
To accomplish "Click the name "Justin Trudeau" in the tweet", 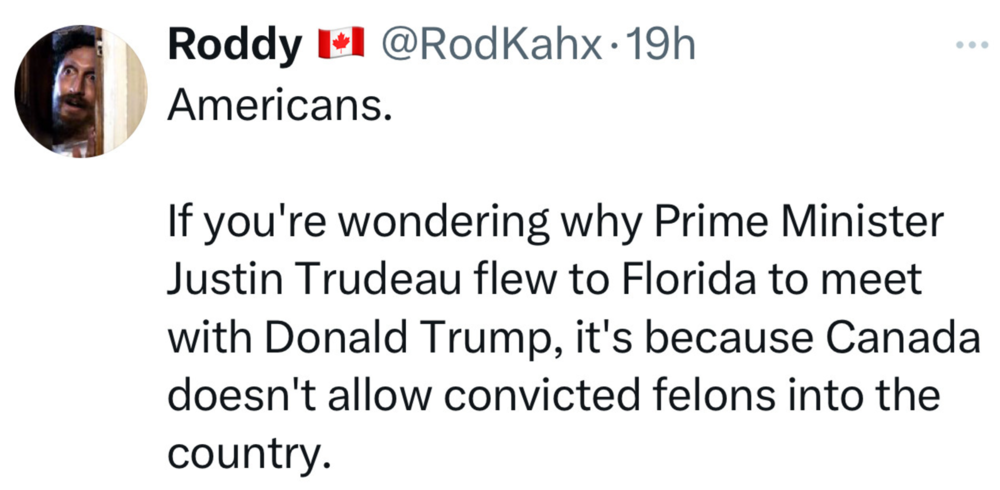I will pos(306,281).
